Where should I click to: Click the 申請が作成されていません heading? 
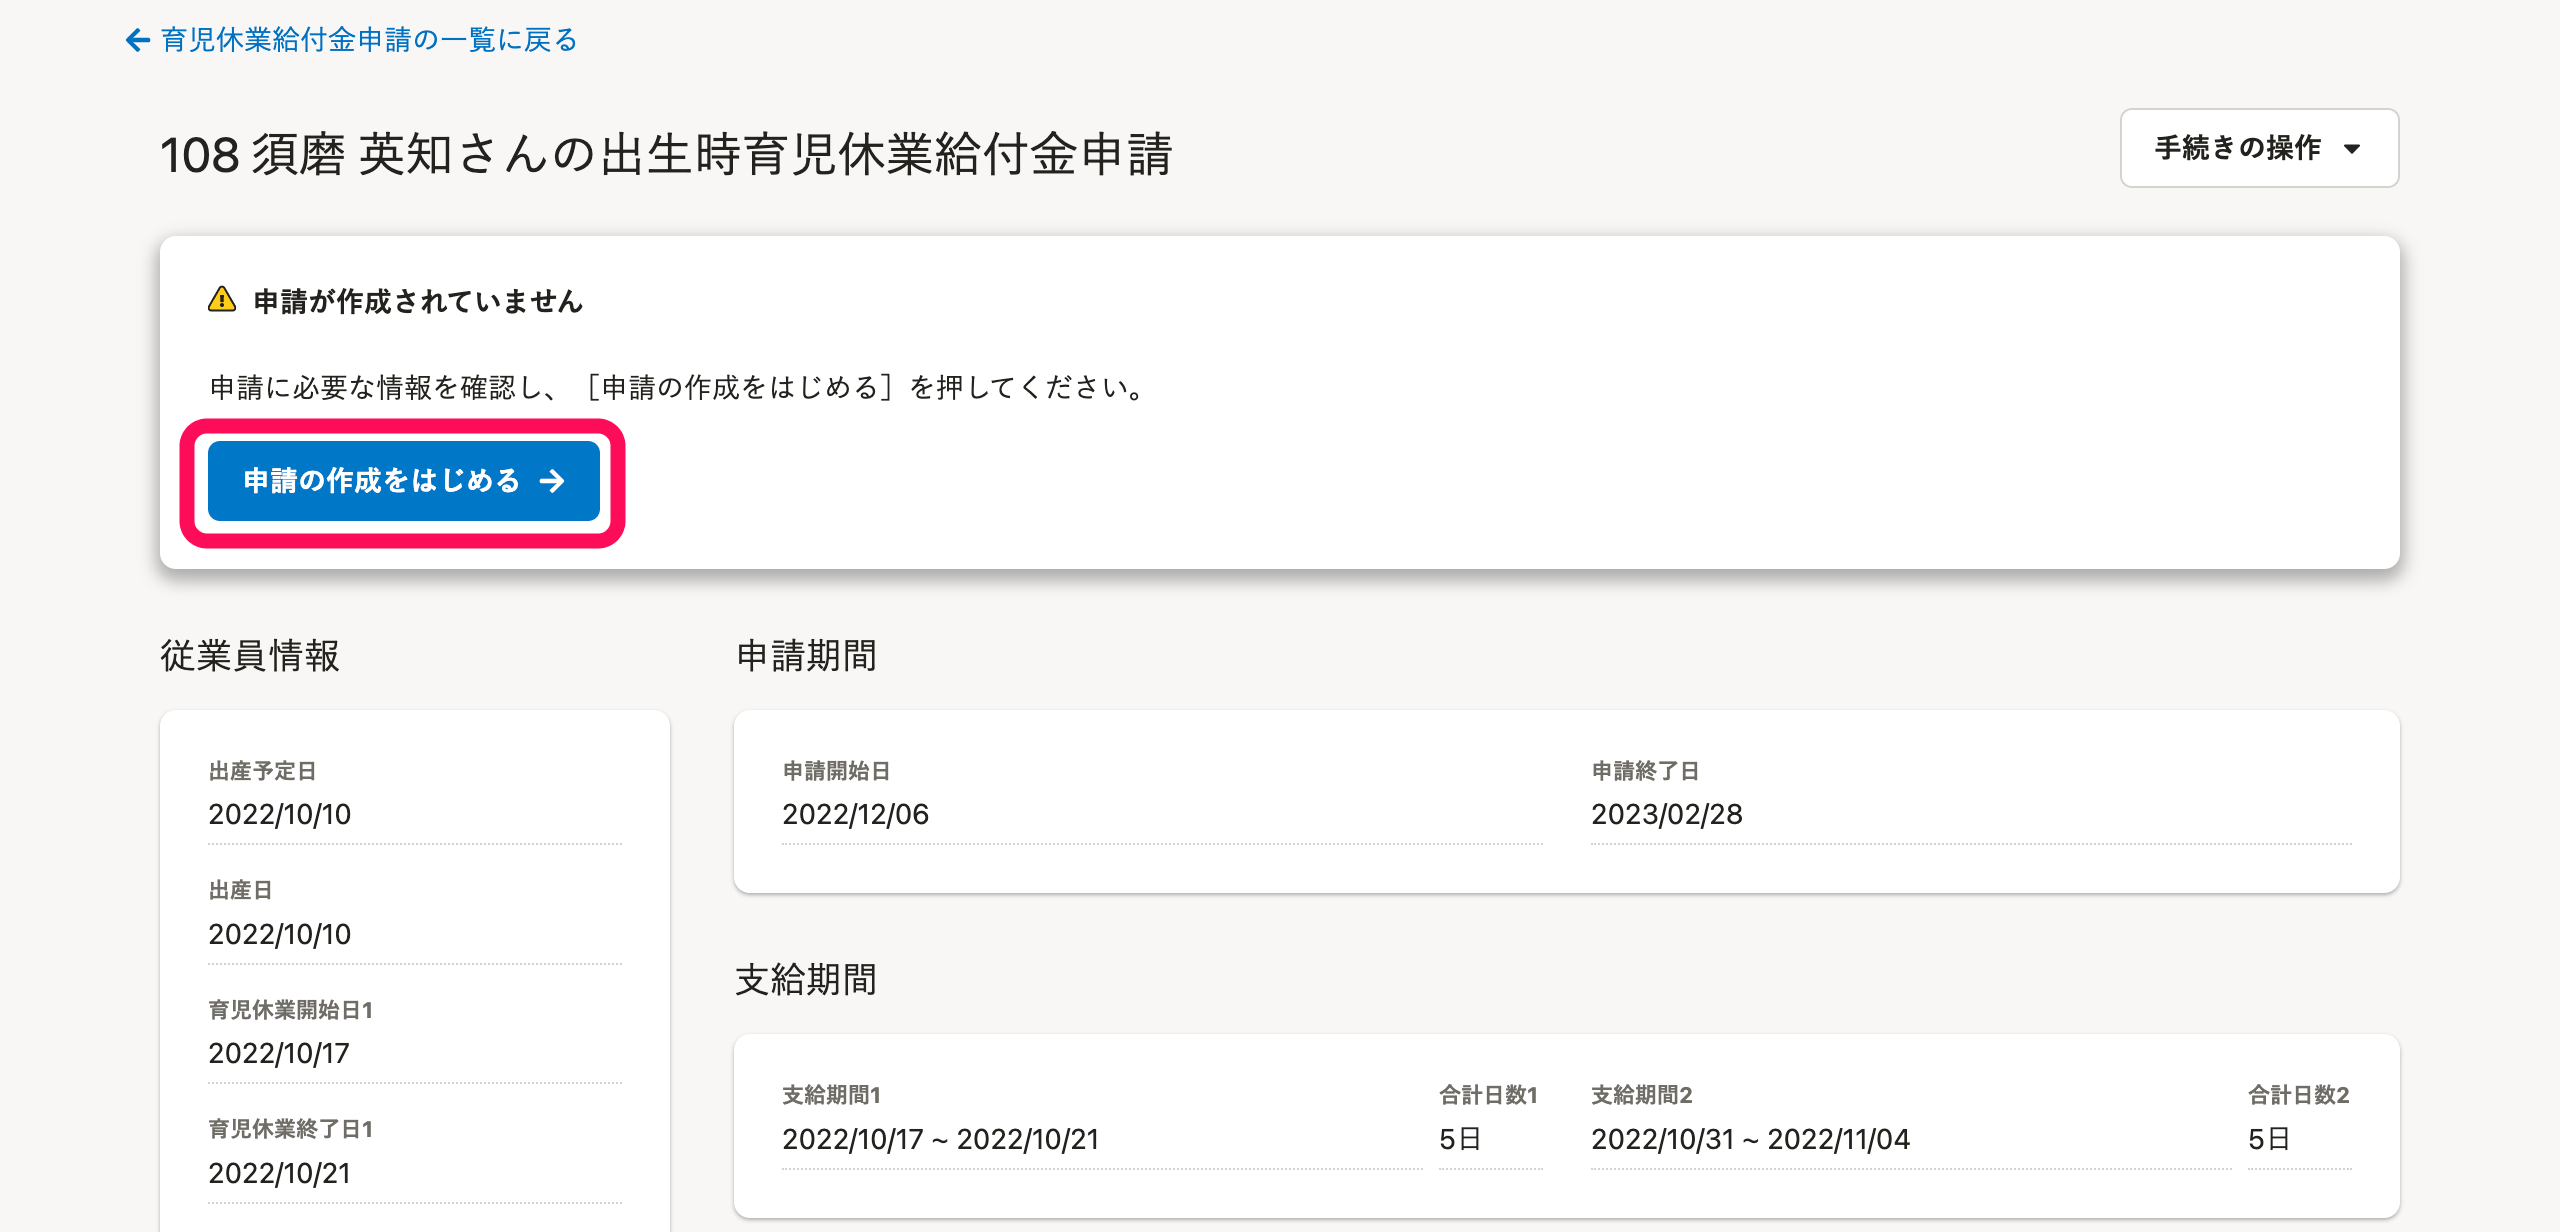coord(418,301)
